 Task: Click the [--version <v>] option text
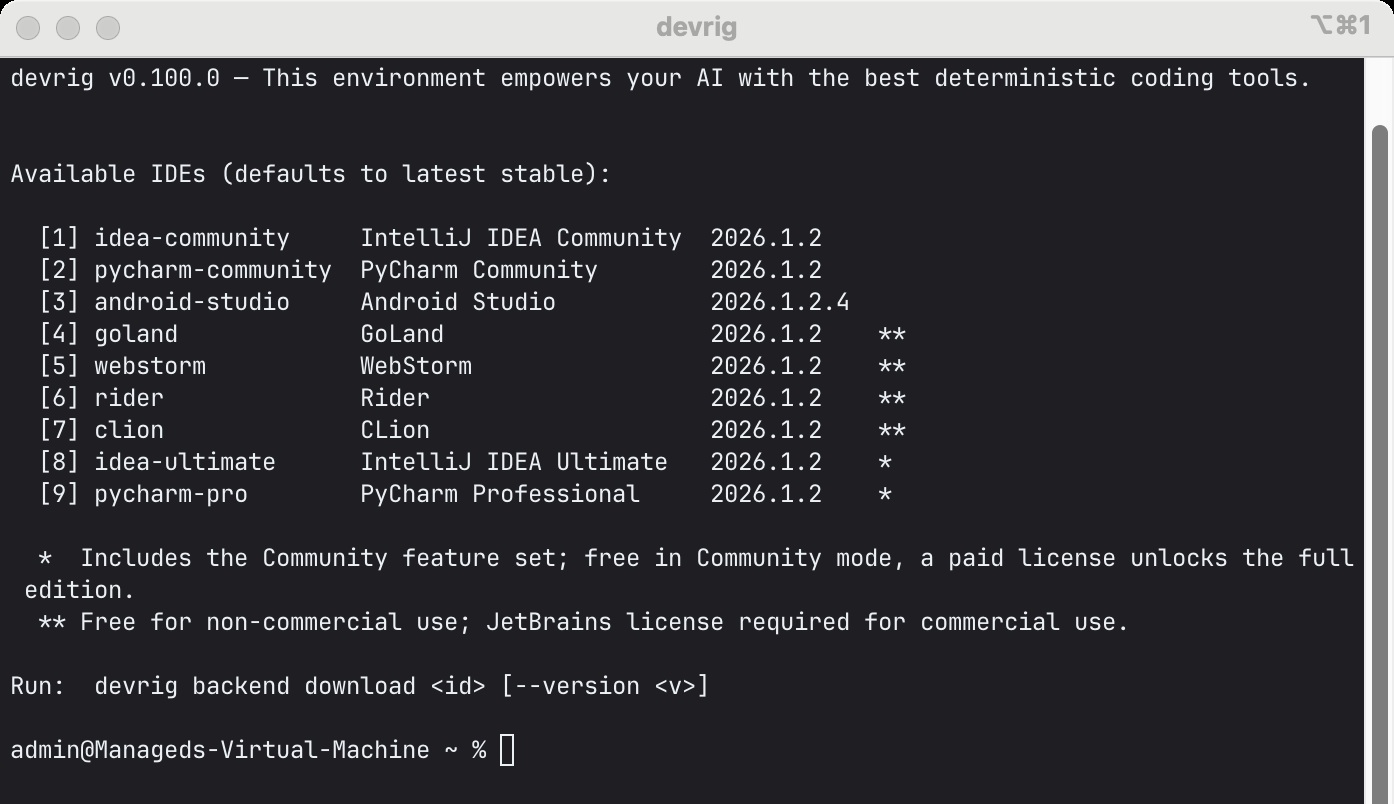click(605, 686)
